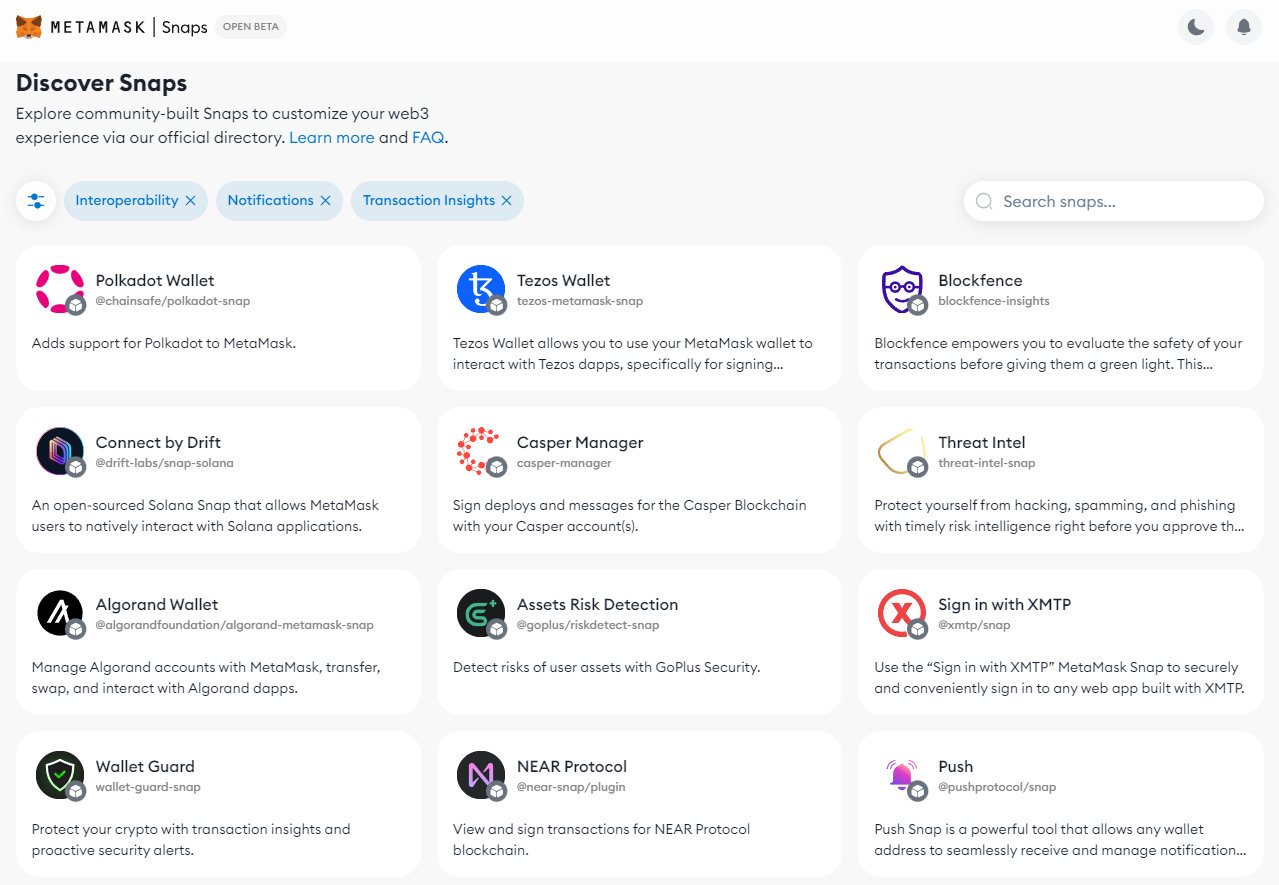The image size is (1279, 885).
Task: Click the Wallet Guard shield logo
Action: [60, 775]
